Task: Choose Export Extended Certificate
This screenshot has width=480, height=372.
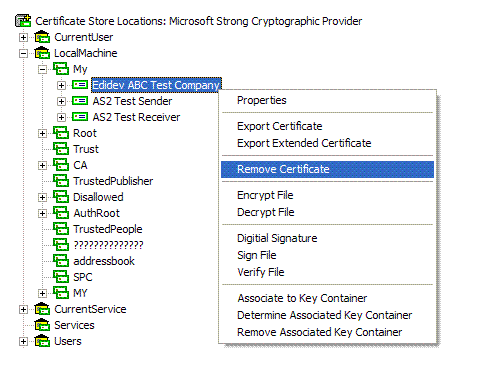Action: point(327,143)
